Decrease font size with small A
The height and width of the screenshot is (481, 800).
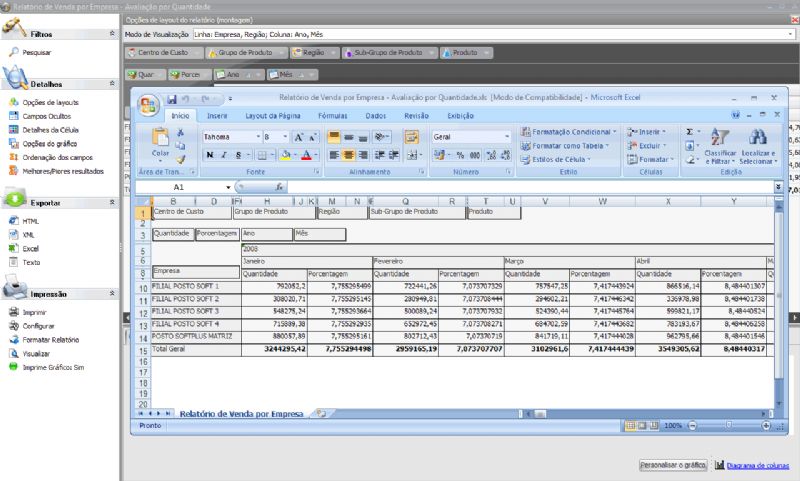(313, 137)
